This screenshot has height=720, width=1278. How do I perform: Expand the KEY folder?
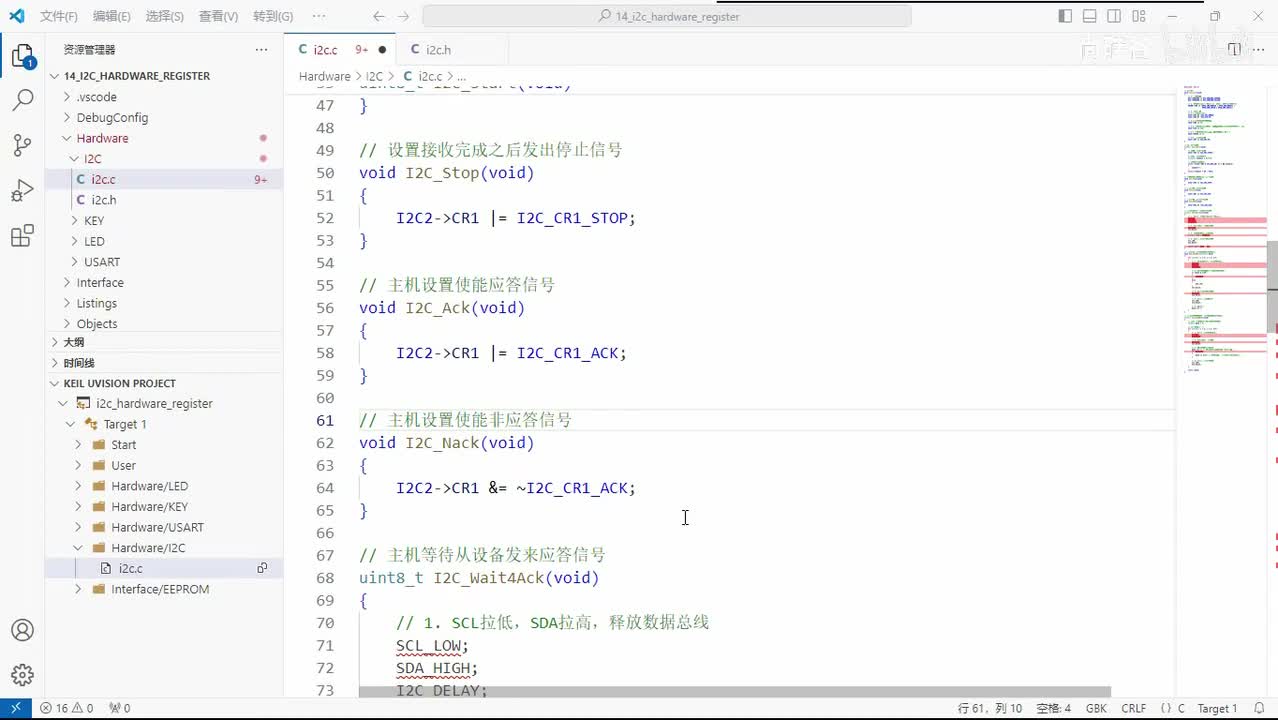tap(94, 221)
